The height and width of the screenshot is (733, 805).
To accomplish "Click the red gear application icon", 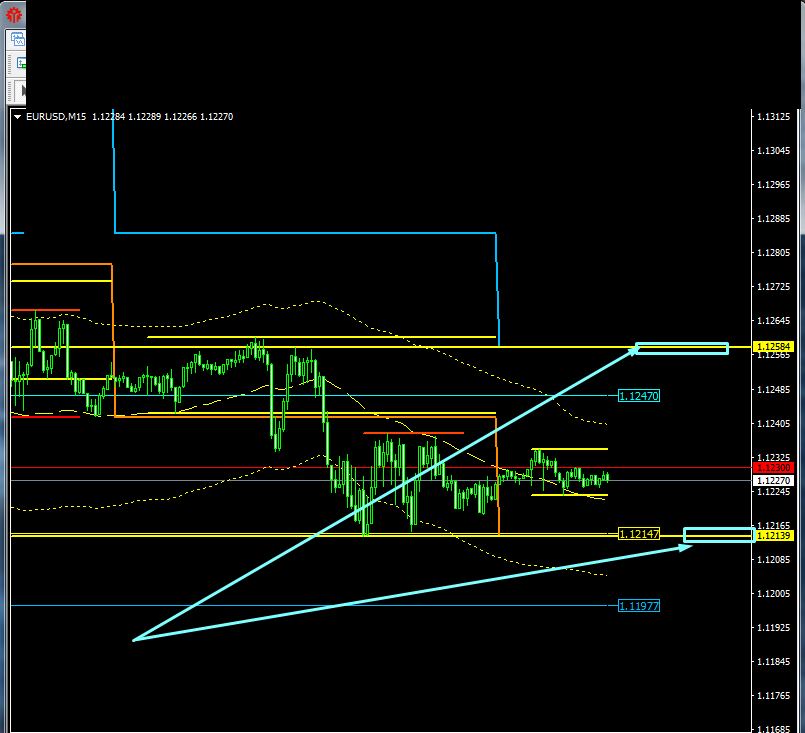I will [14, 14].
